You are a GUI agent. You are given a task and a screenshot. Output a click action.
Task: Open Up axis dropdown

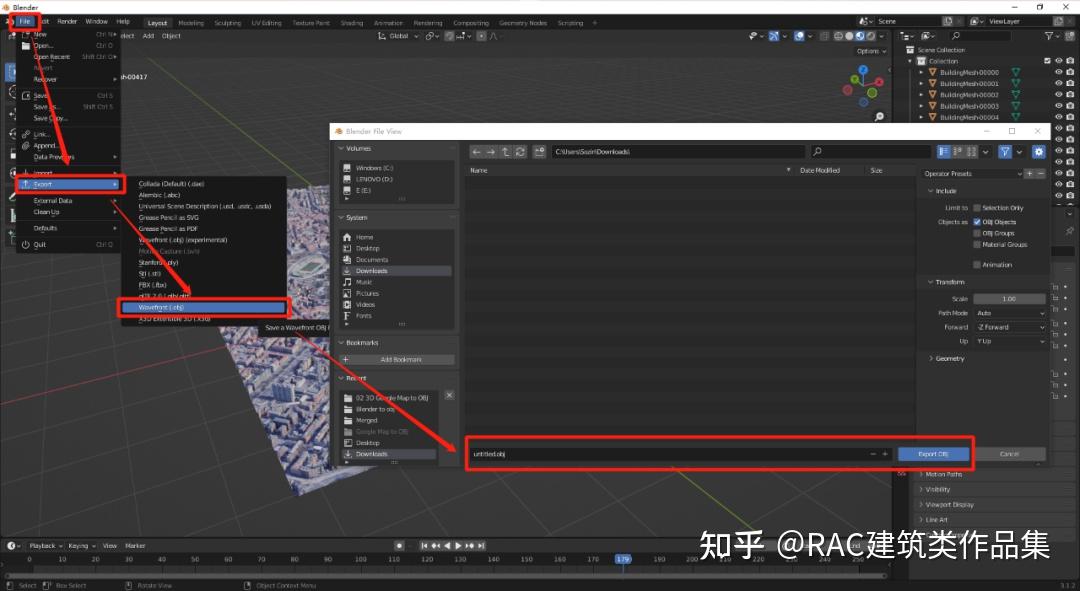click(1009, 341)
